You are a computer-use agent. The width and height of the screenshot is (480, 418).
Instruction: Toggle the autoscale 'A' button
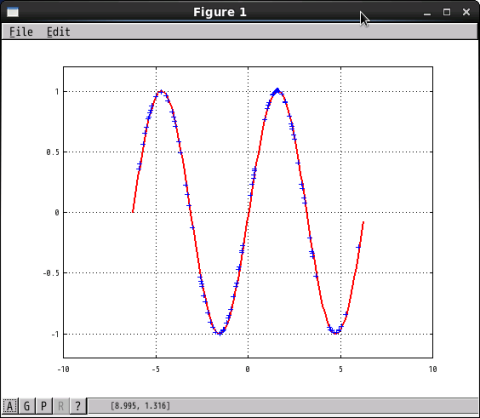tap(10, 406)
